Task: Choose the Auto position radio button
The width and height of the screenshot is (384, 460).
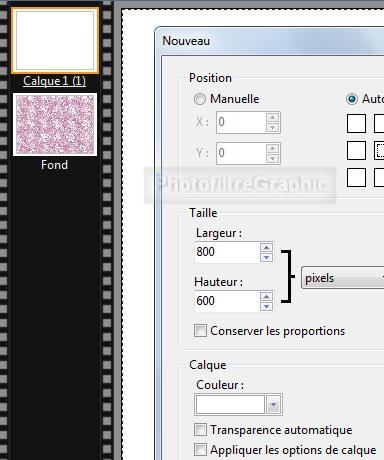Action: click(x=352, y=99)
